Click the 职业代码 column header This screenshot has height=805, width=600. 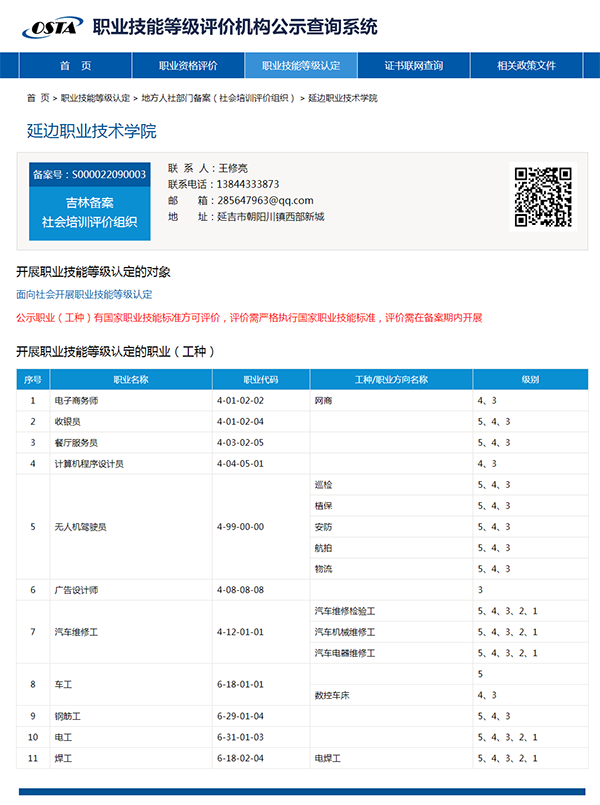(x=260, y=380)
